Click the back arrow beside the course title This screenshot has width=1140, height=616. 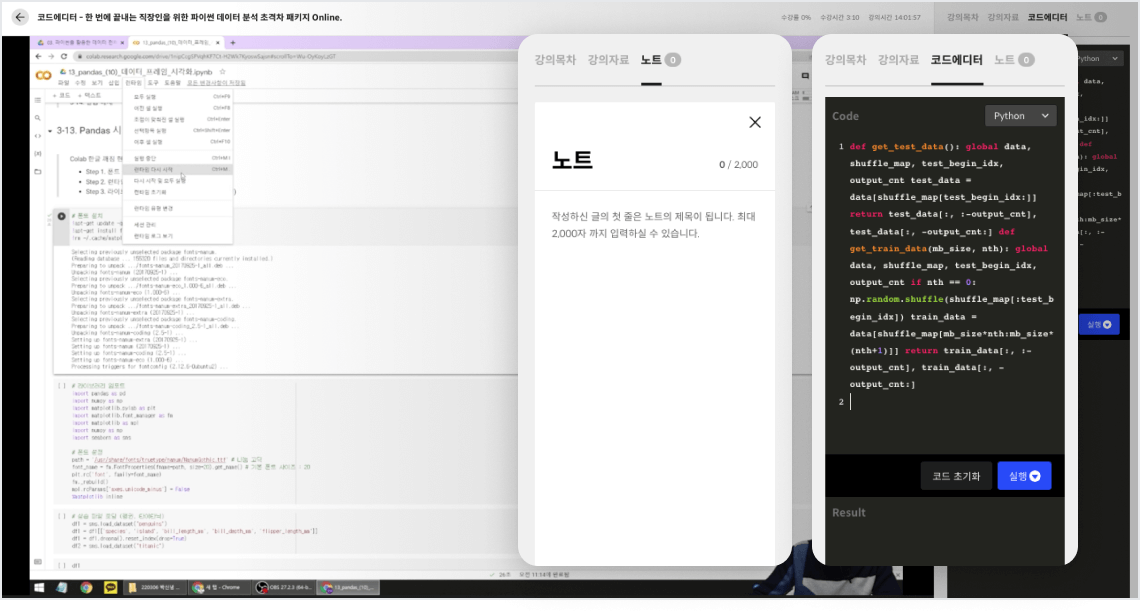pos(20,17)
